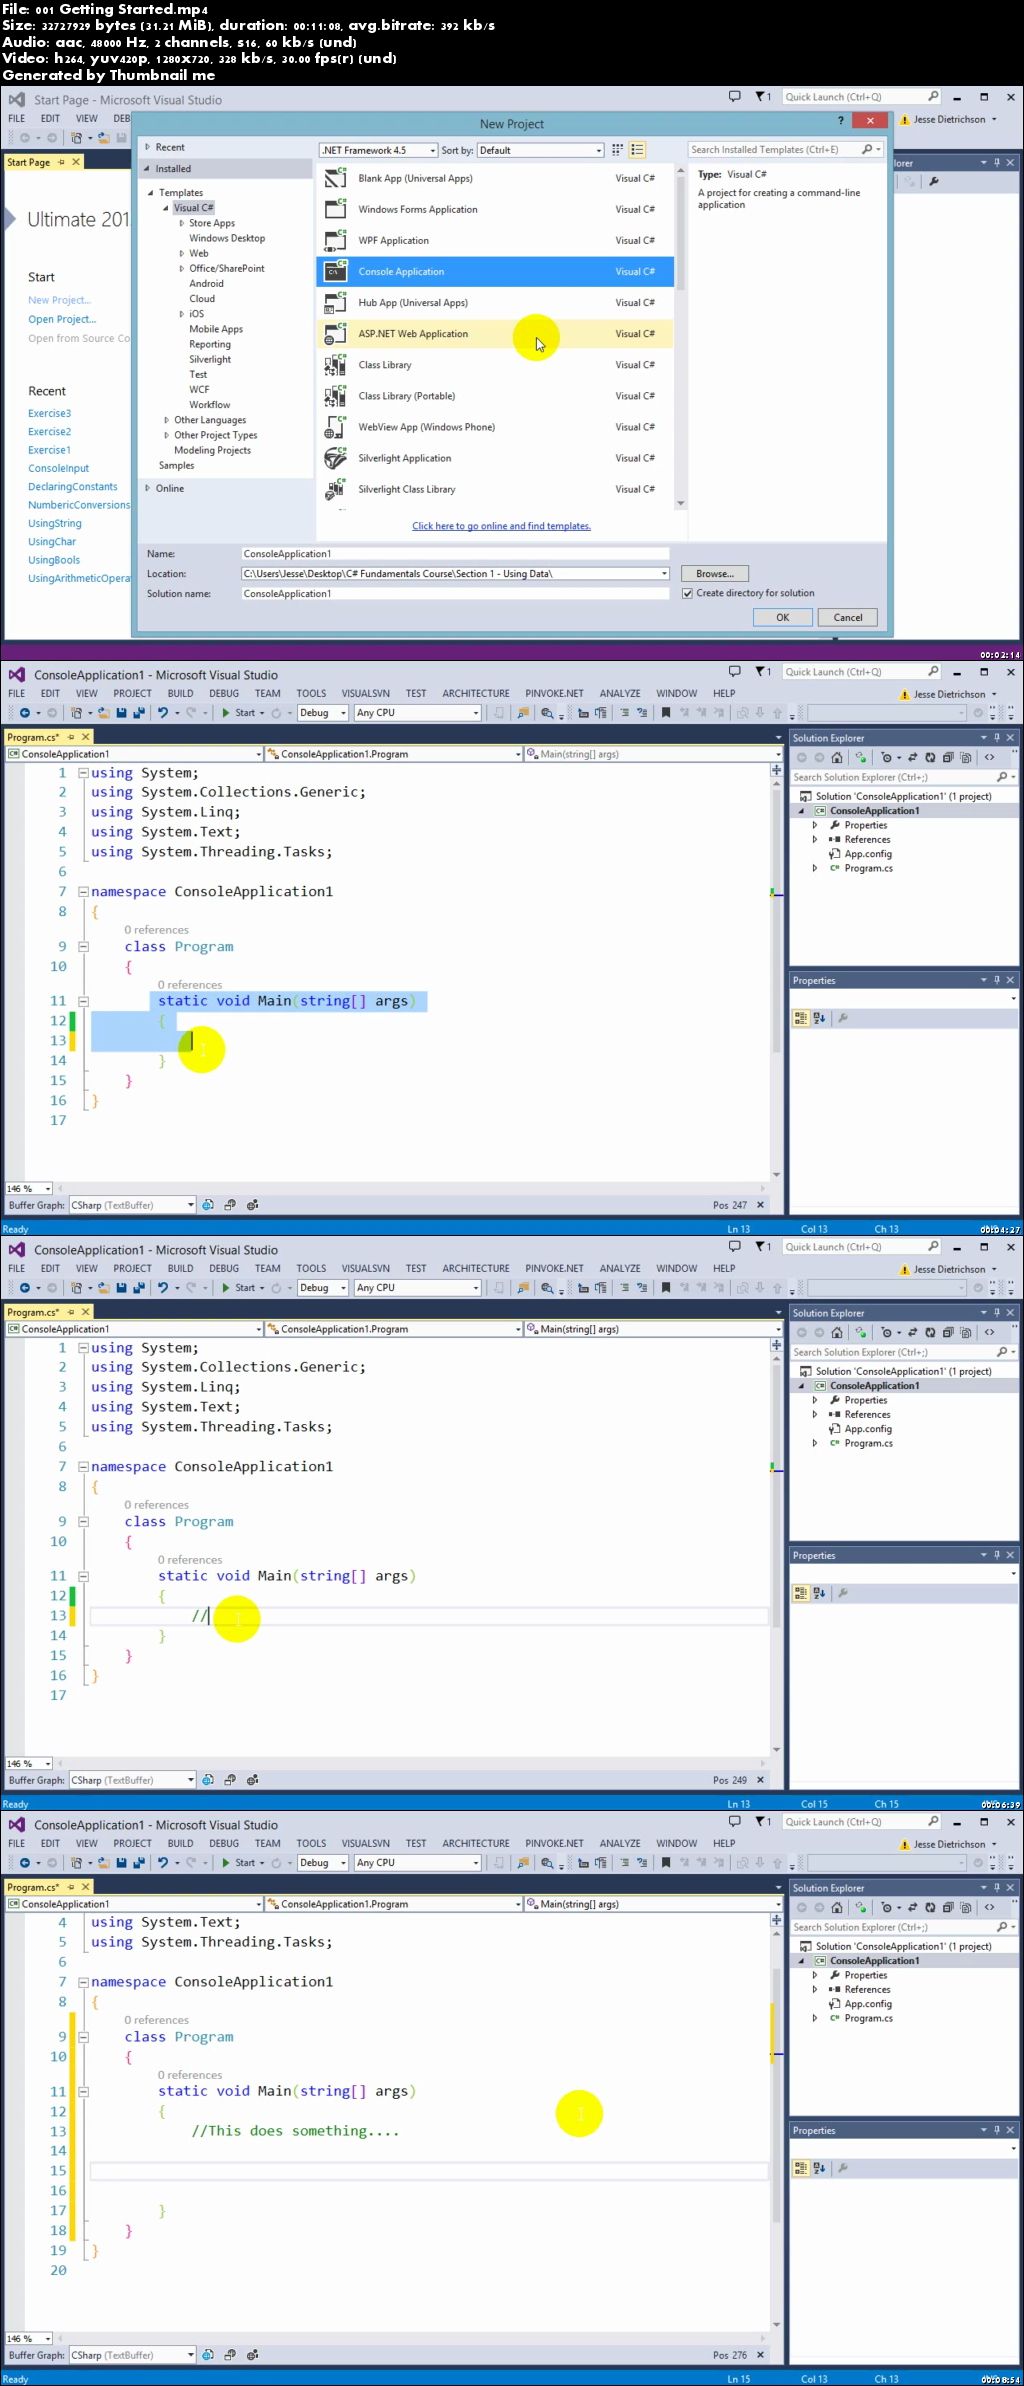Viewport: 1024px width, 2386px height.
Task: Open recent project UsingChar
Action: (x=52, y=542)
